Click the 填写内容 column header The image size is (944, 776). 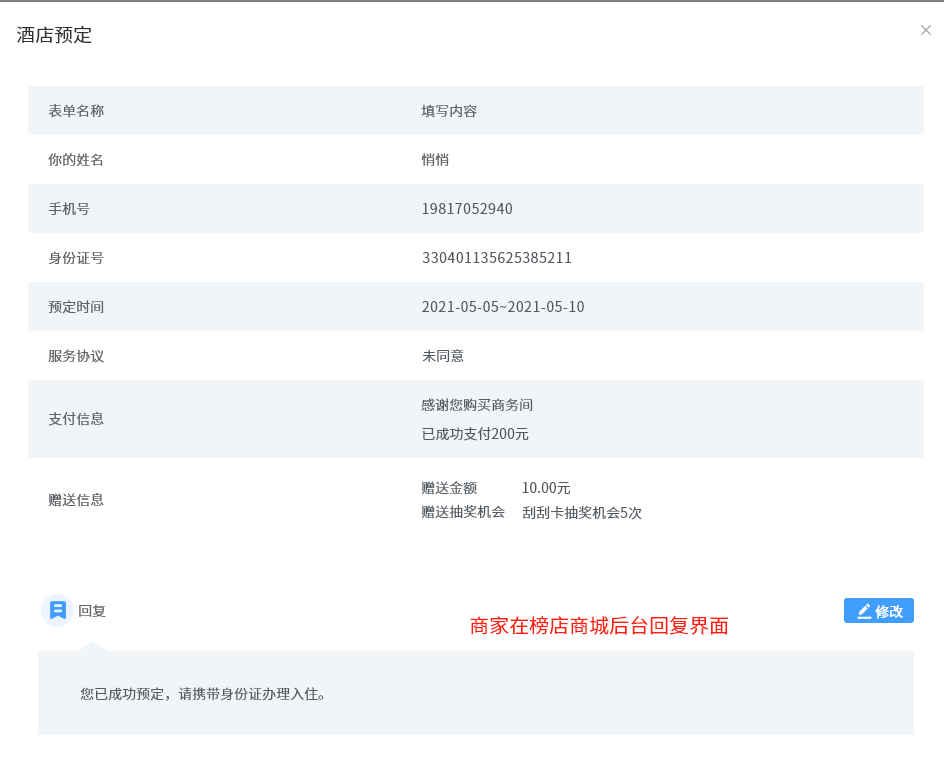449,111
